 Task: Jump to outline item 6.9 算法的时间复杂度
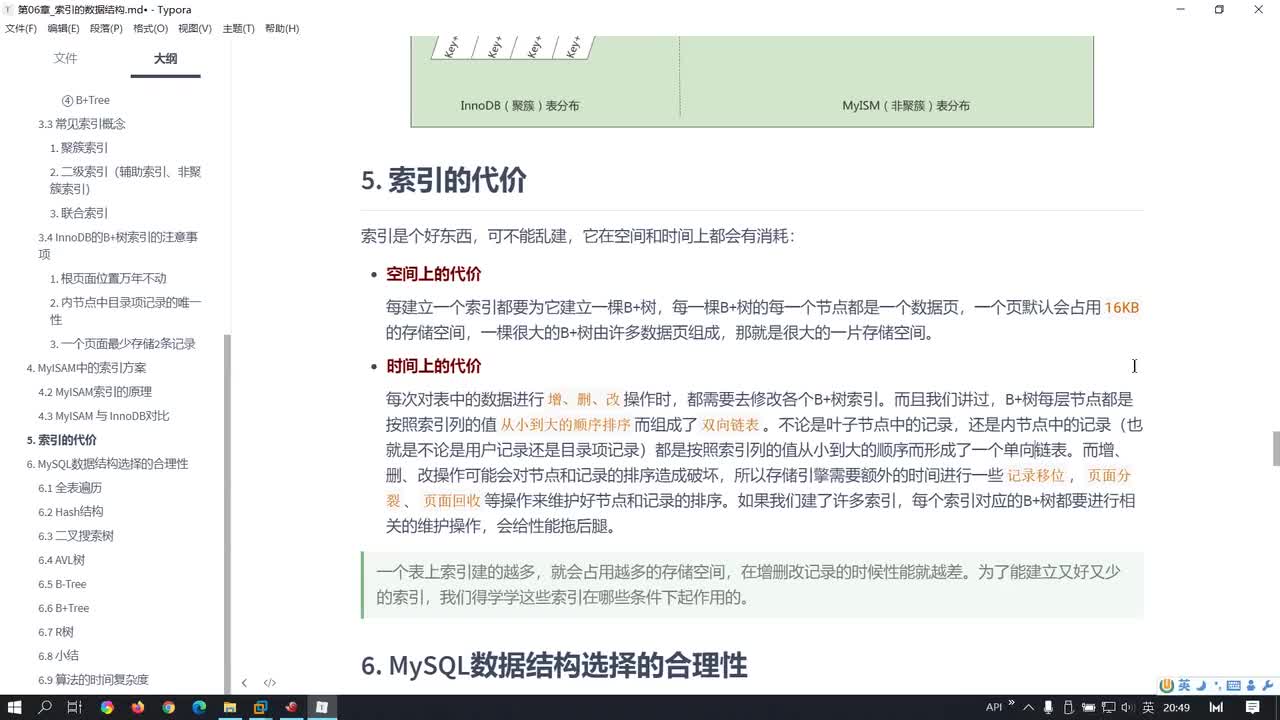(93, 680)
